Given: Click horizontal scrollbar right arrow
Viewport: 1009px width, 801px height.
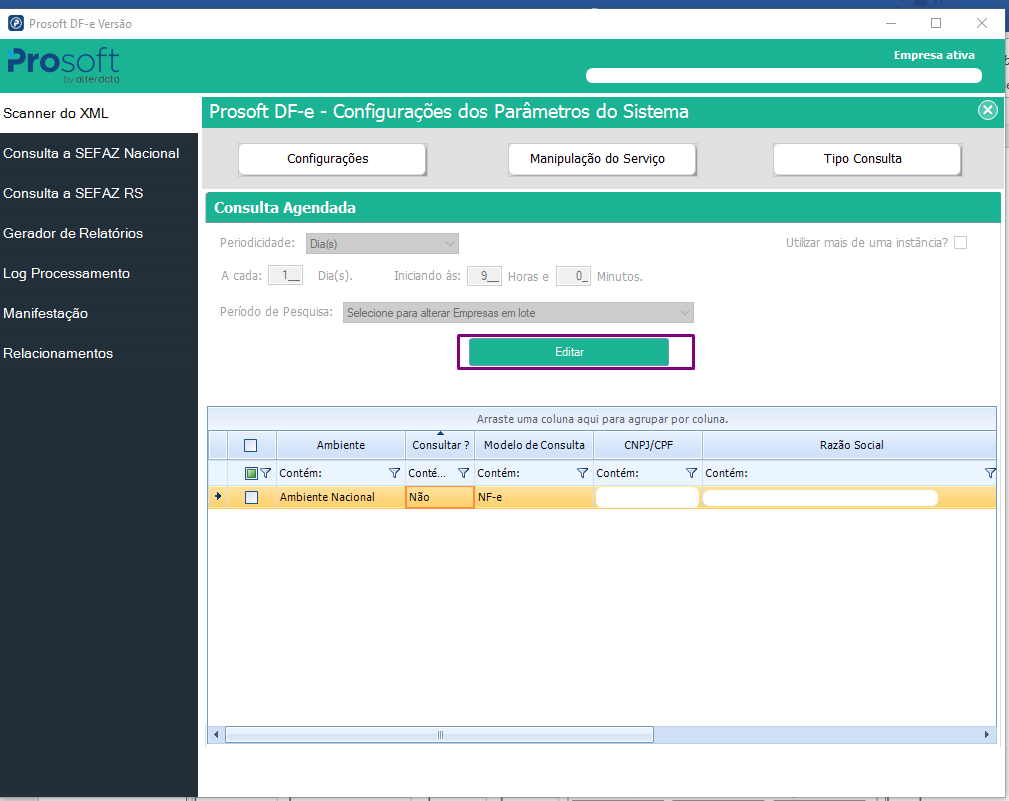Looking at the screenshot, I should coord(986,735).
